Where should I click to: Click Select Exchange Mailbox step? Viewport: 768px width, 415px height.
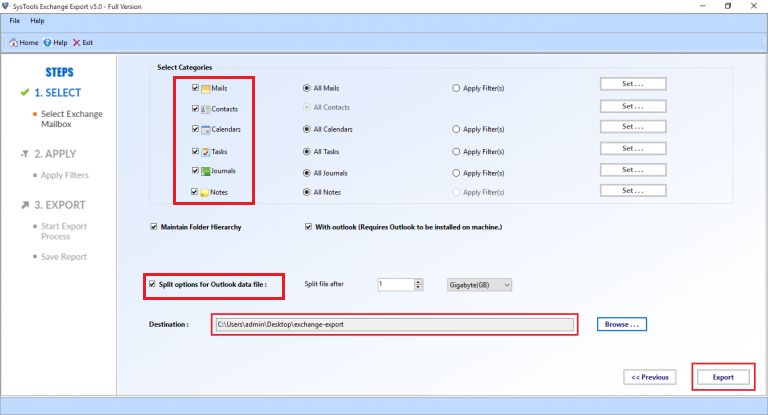(72, 119)
